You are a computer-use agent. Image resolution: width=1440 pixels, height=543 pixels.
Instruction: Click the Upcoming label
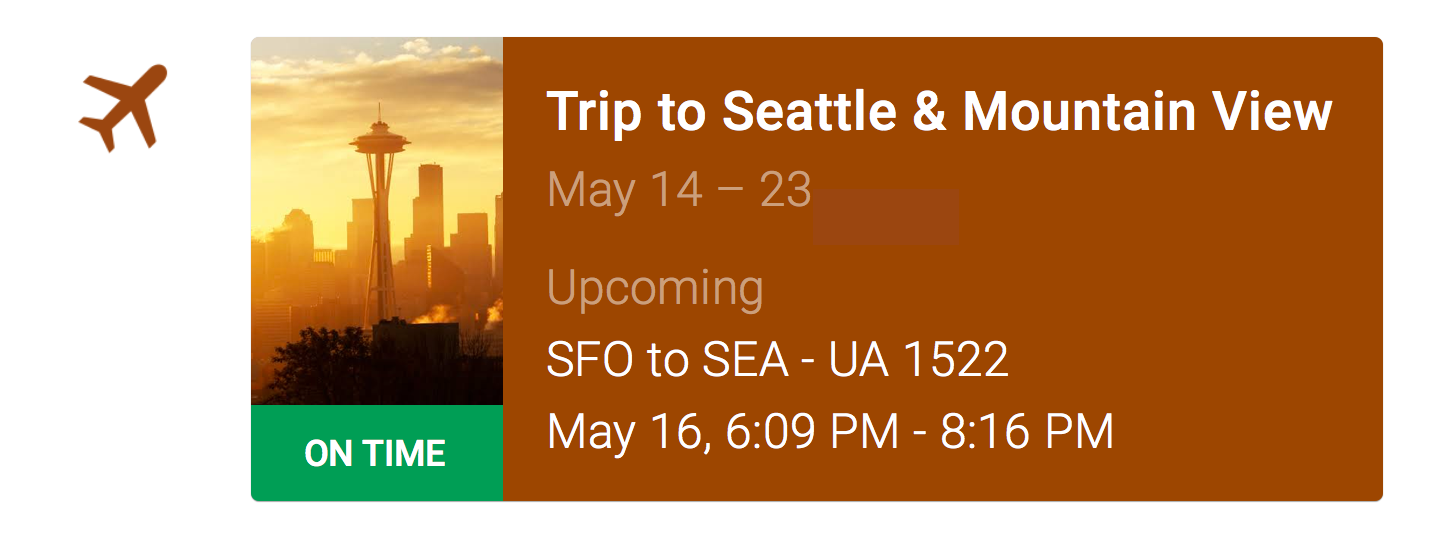(655, 288)
